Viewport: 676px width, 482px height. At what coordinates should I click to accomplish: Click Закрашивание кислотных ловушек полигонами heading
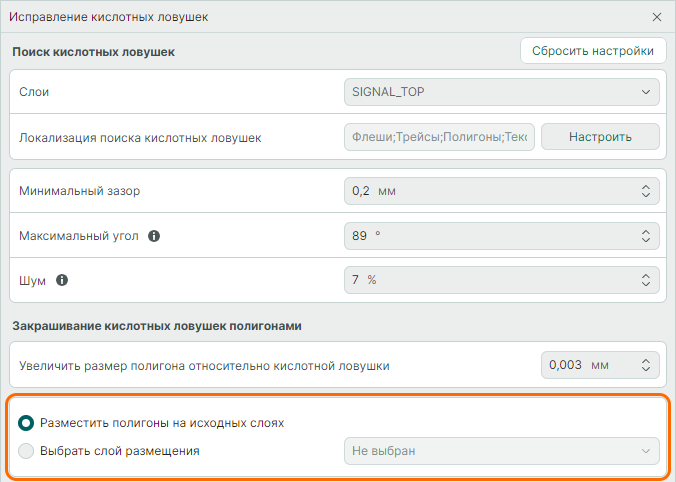[157, 326]
